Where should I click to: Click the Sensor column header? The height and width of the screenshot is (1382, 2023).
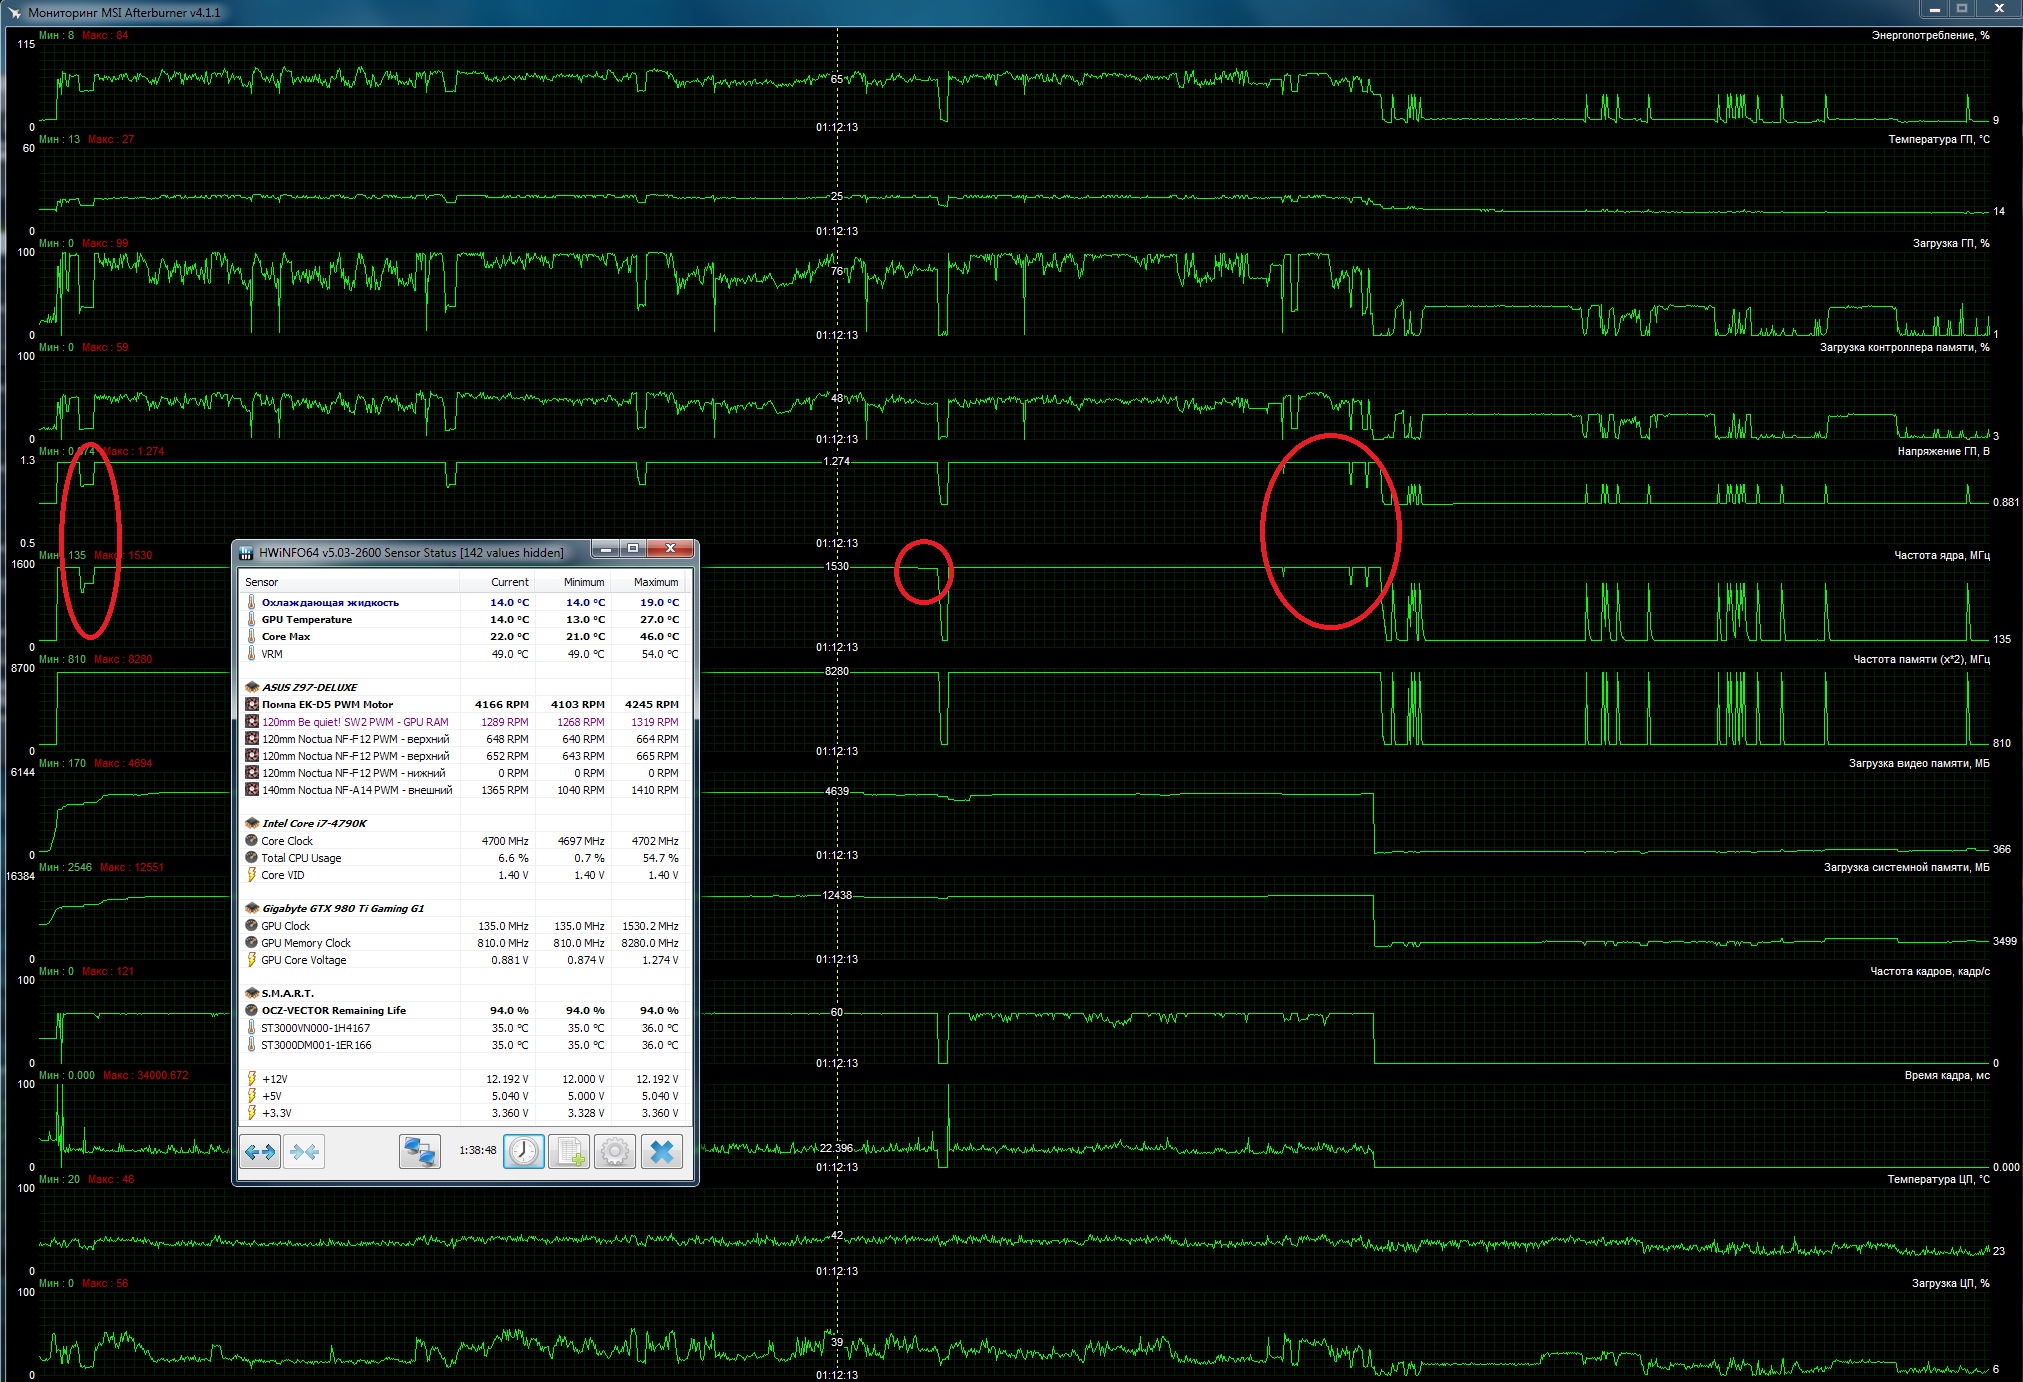(x=262, y=582)
